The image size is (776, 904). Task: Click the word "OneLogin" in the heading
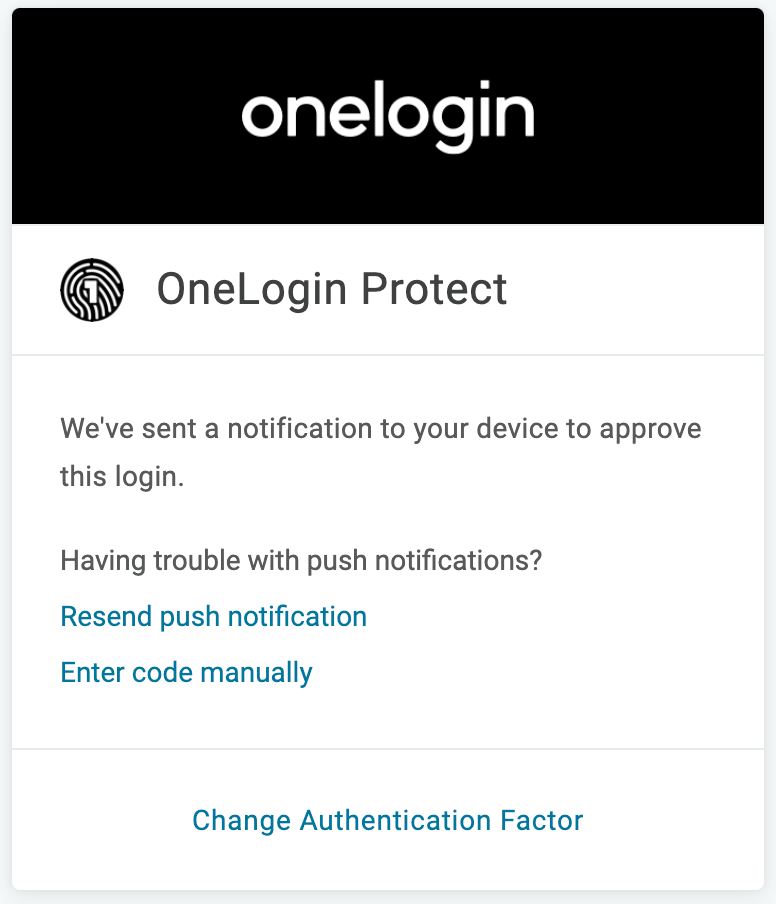pos(252,289)
